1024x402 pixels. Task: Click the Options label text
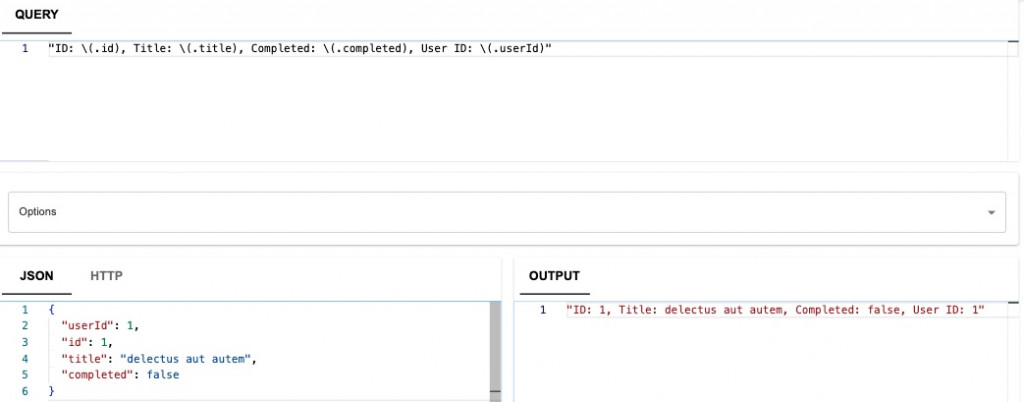click(38, 211)
